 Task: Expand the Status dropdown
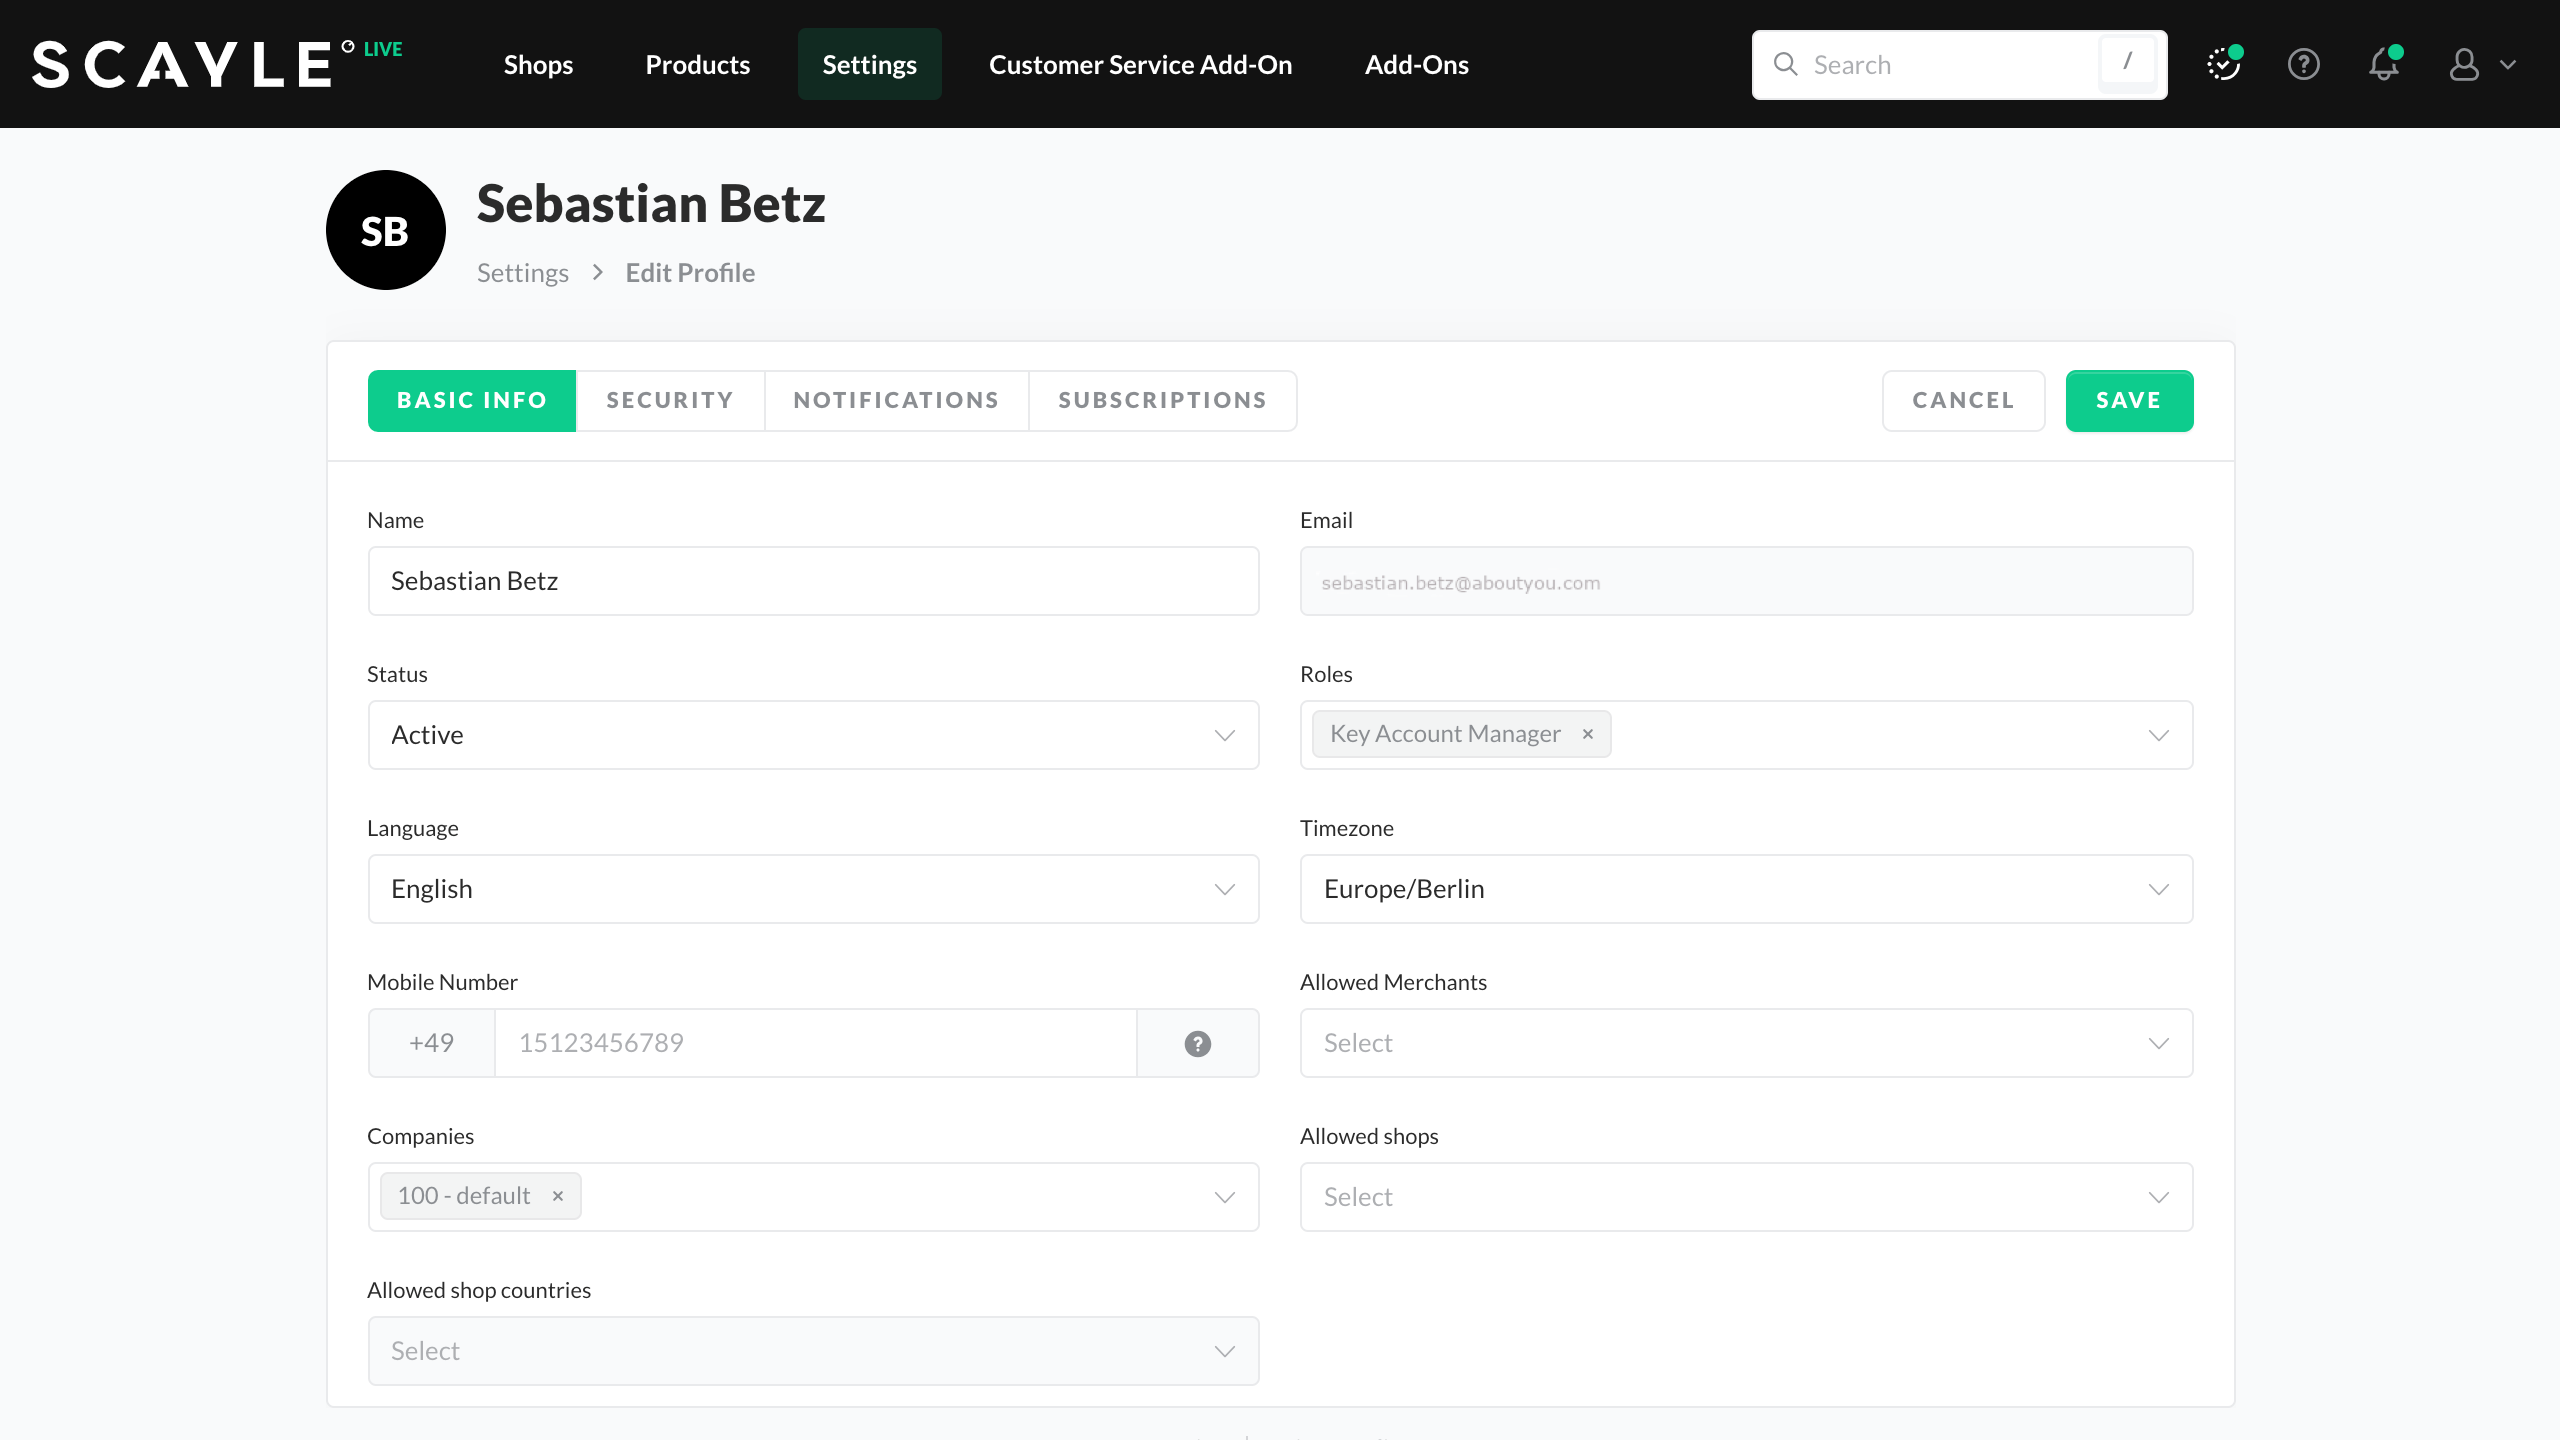(x=812, y=735)
